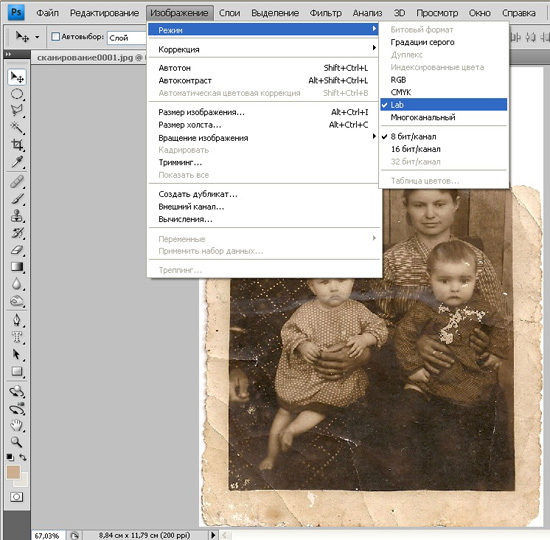Open the Фильтр menu
The height and width of the screenshot is (540, 550).
coord(325,13)
